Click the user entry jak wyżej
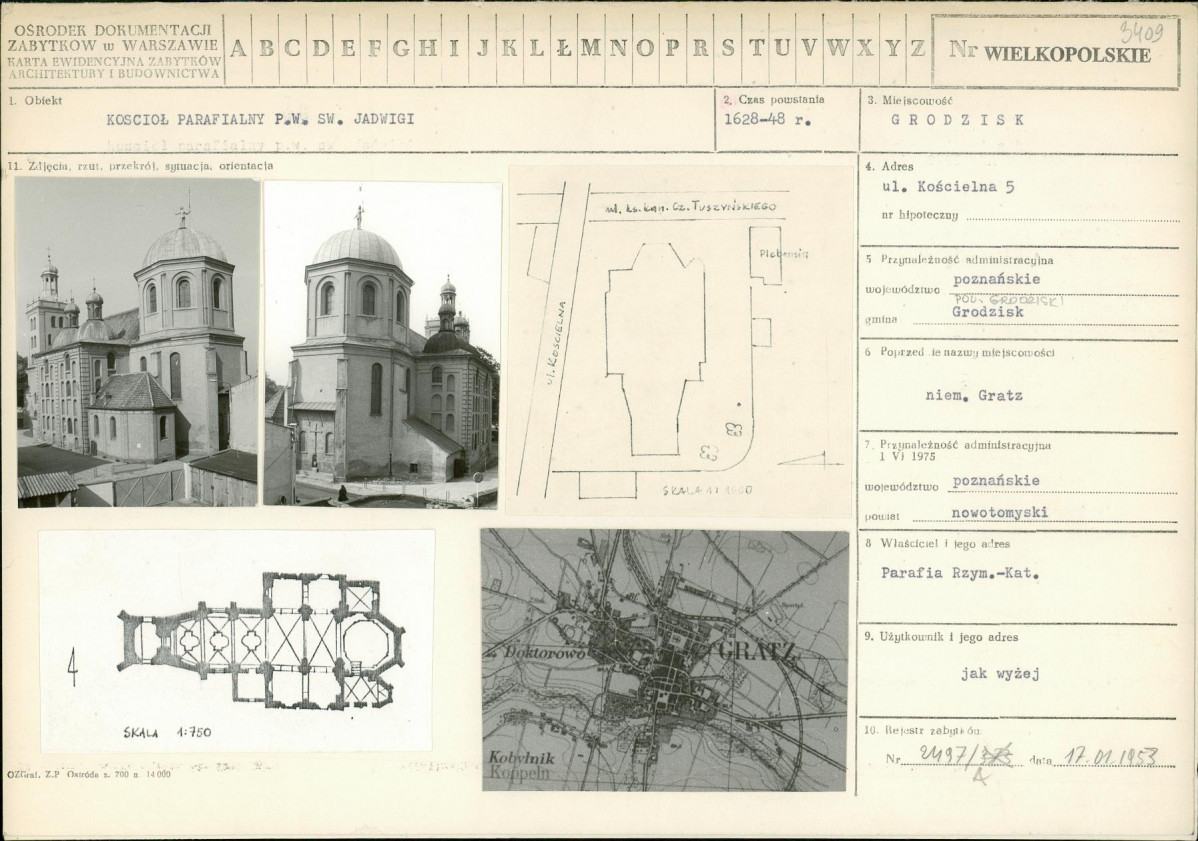The width and height of the screenshot is (1198, 841). tap(999, 673)
